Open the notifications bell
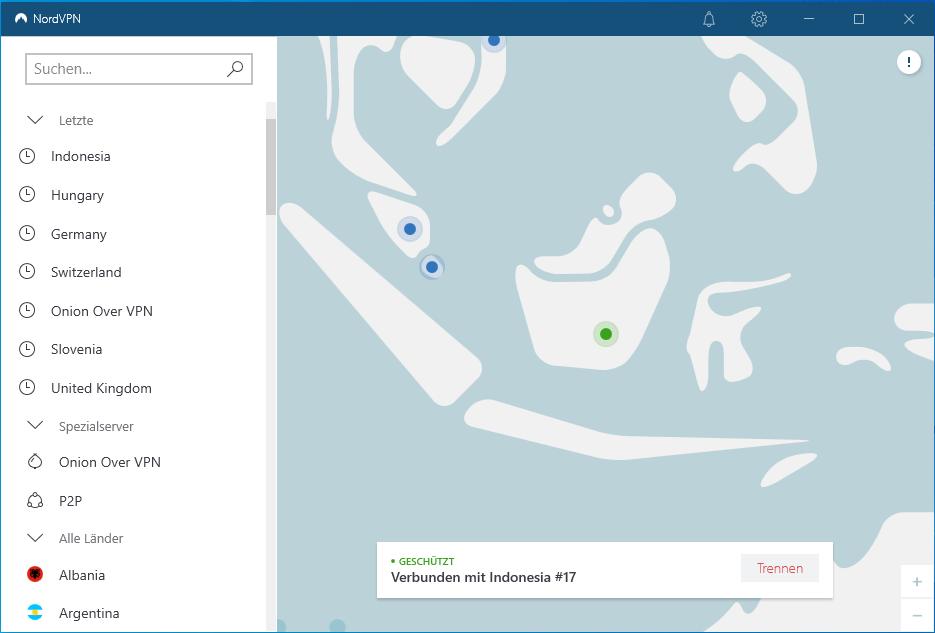 pos(708,19)
